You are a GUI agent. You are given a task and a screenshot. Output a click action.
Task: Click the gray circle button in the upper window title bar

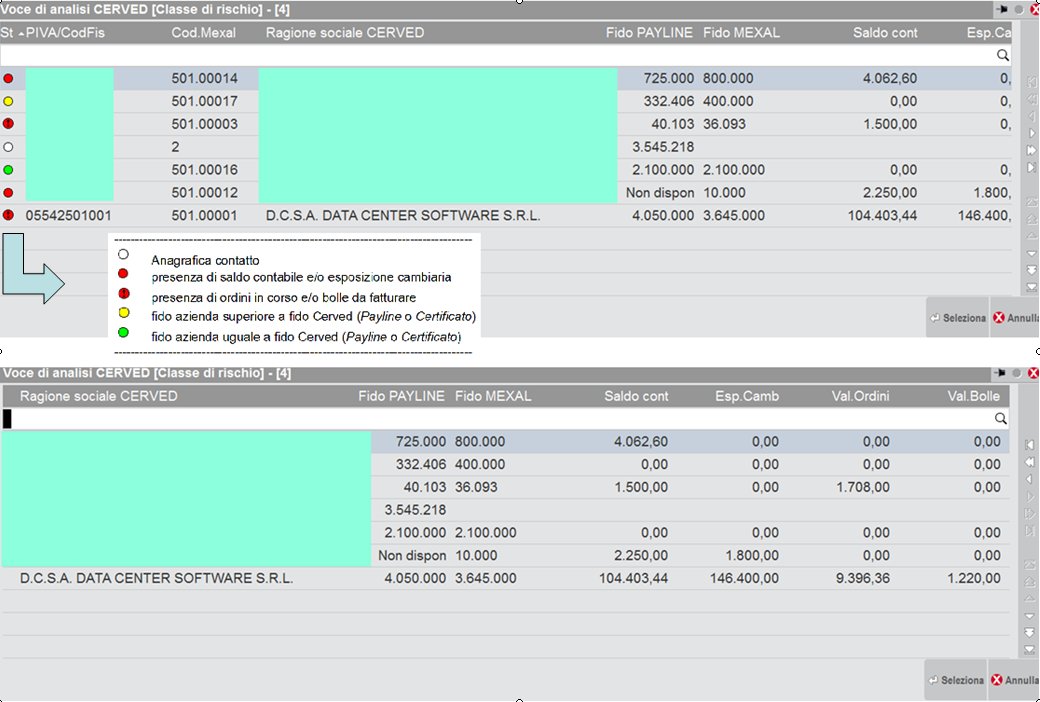1018,9
